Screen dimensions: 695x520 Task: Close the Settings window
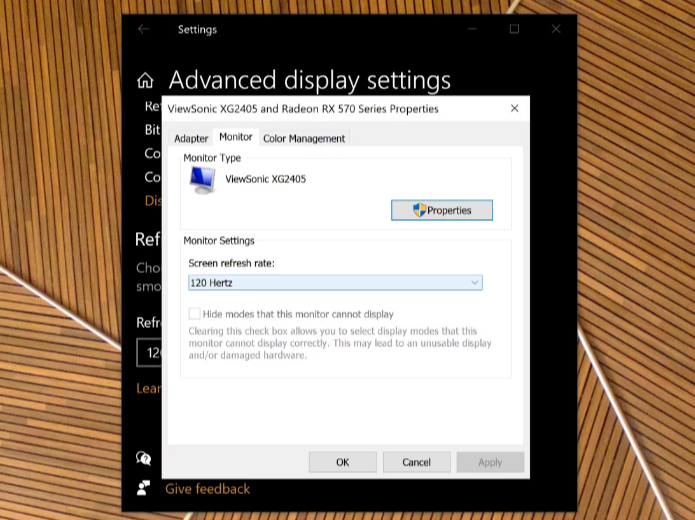click(556, 29)
